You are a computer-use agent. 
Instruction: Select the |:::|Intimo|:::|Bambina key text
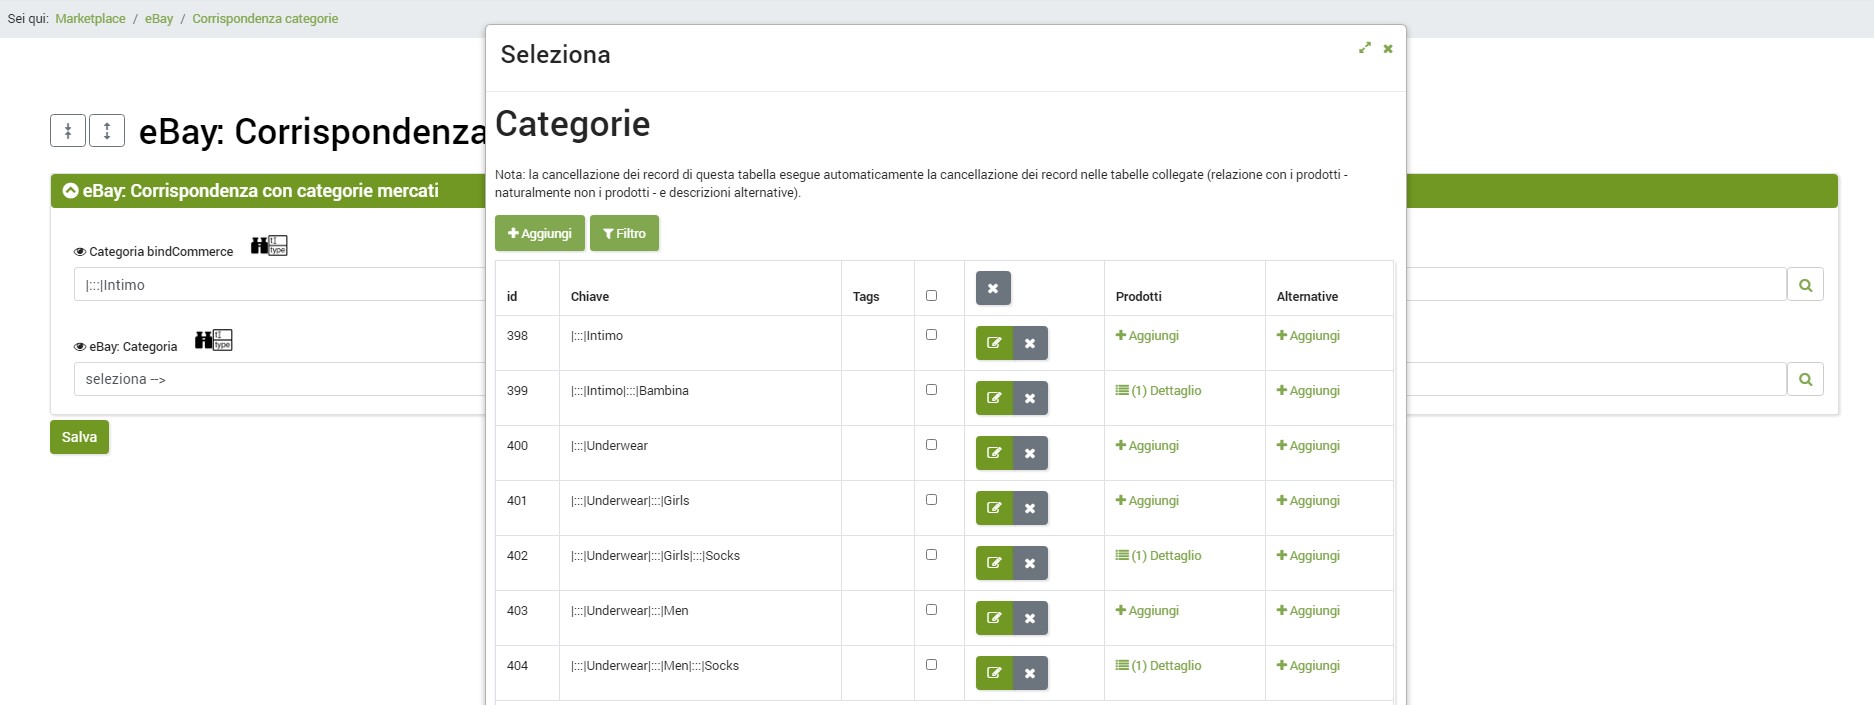point(630,391)
